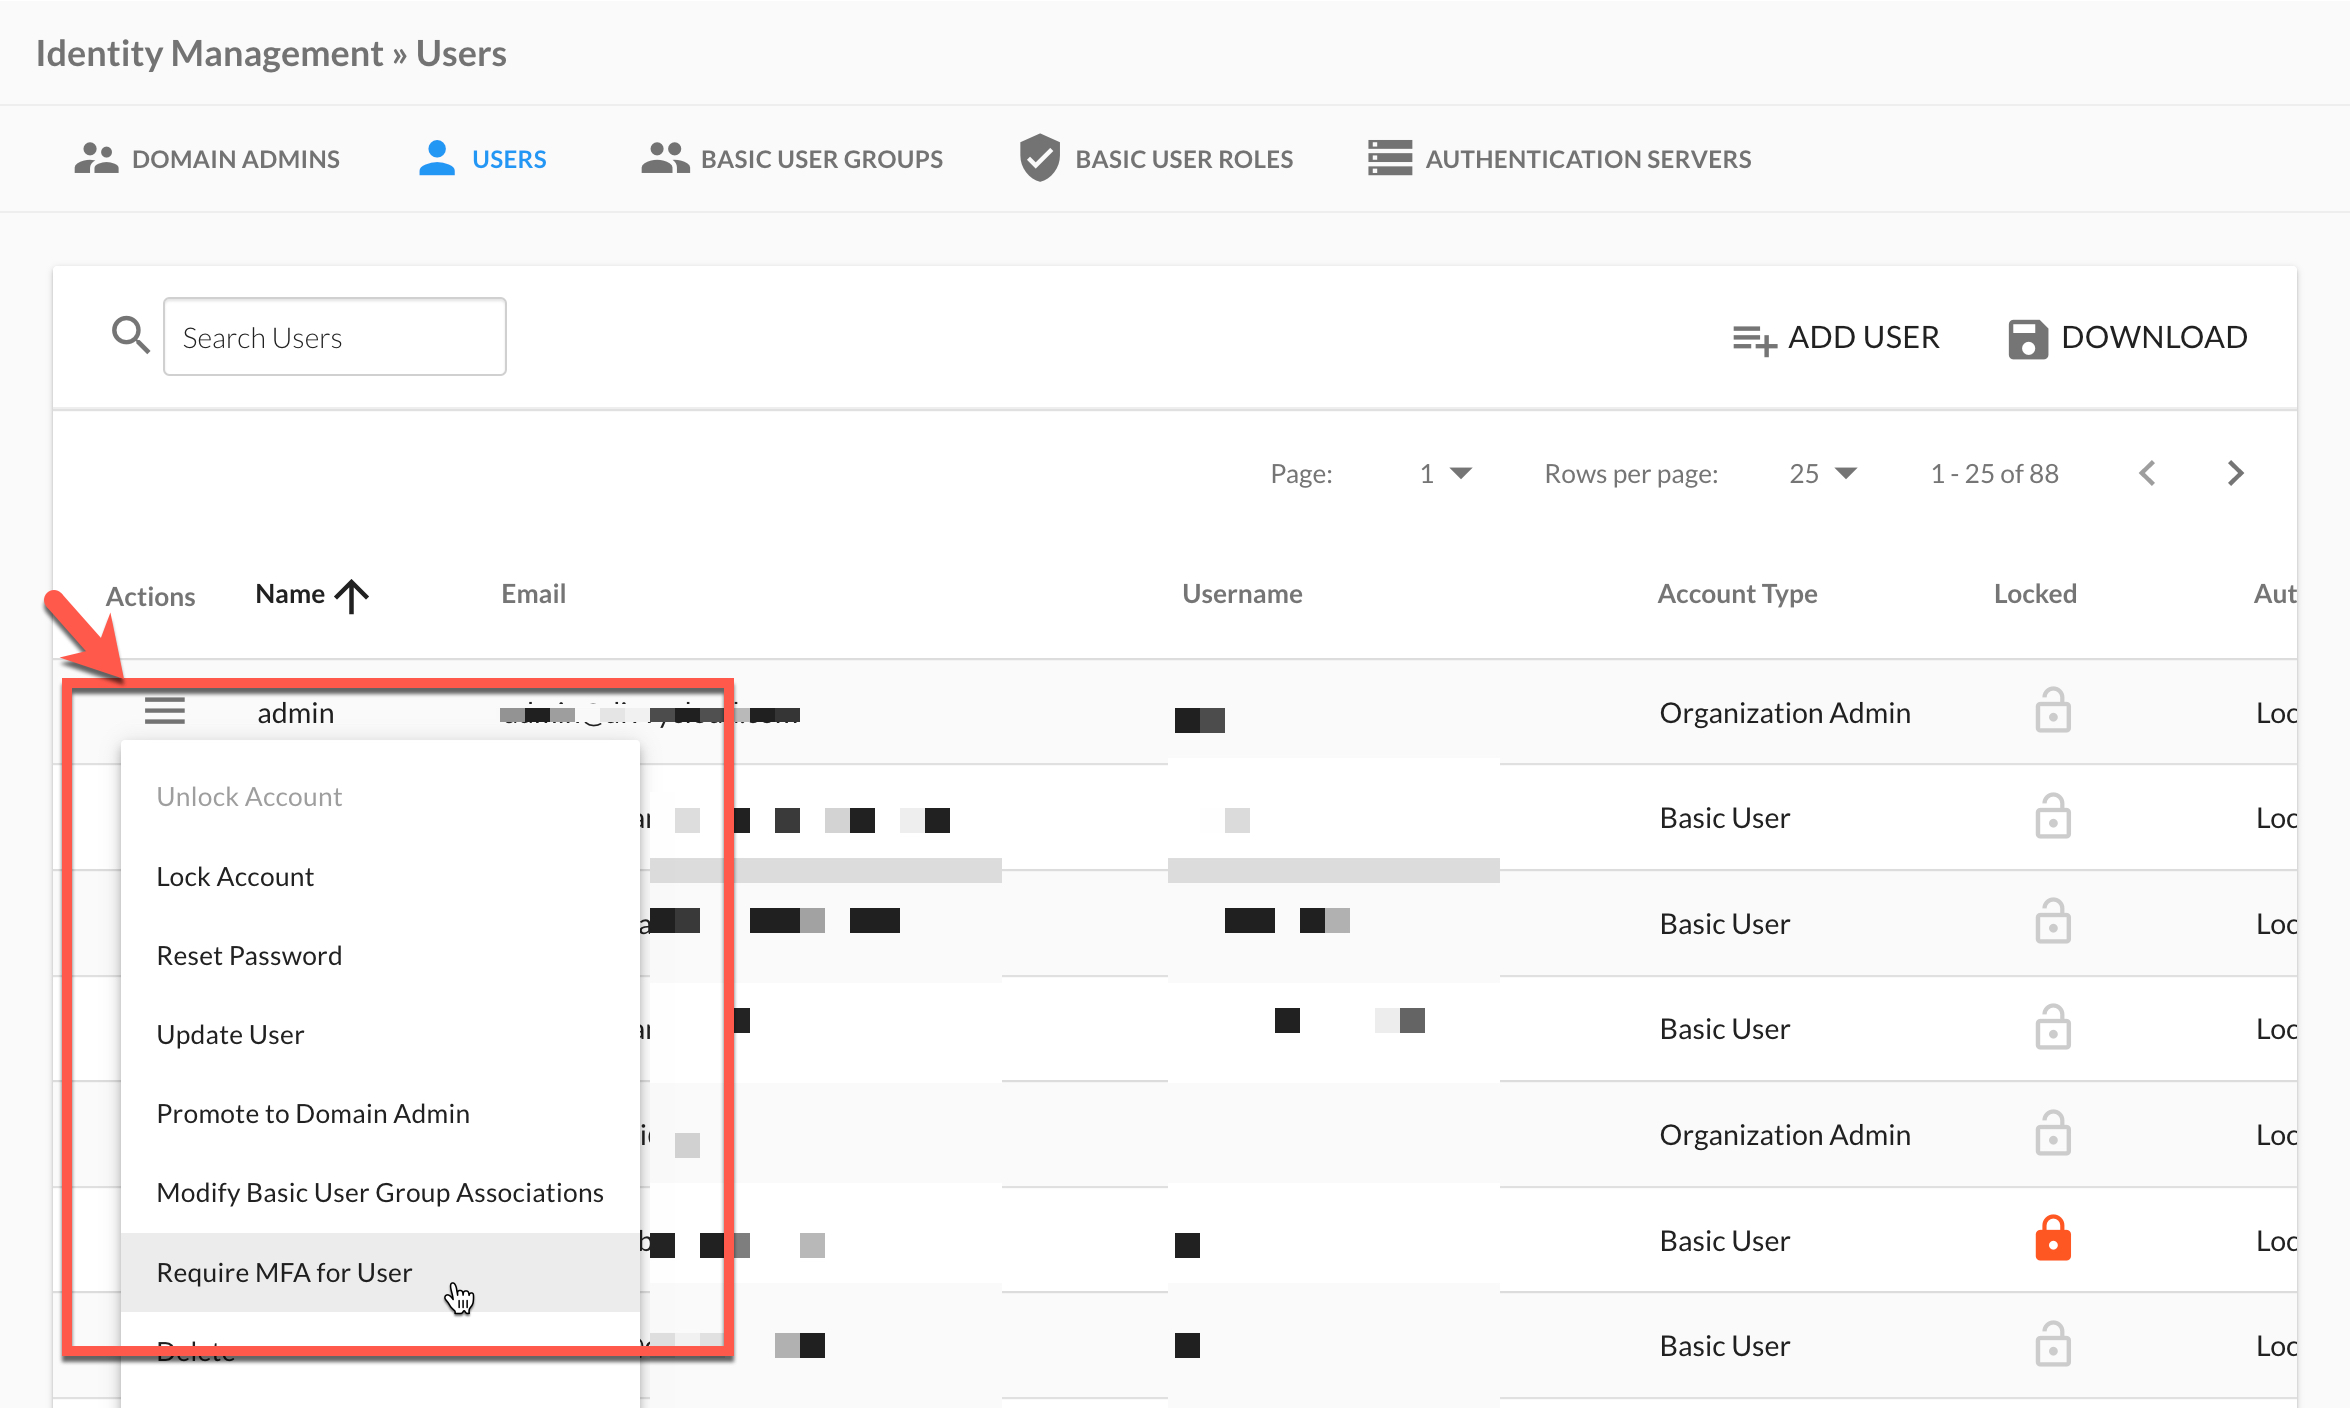Click the Name sort arrow icon
The image size is (2350, 1408).
click(x=352, y=596)
